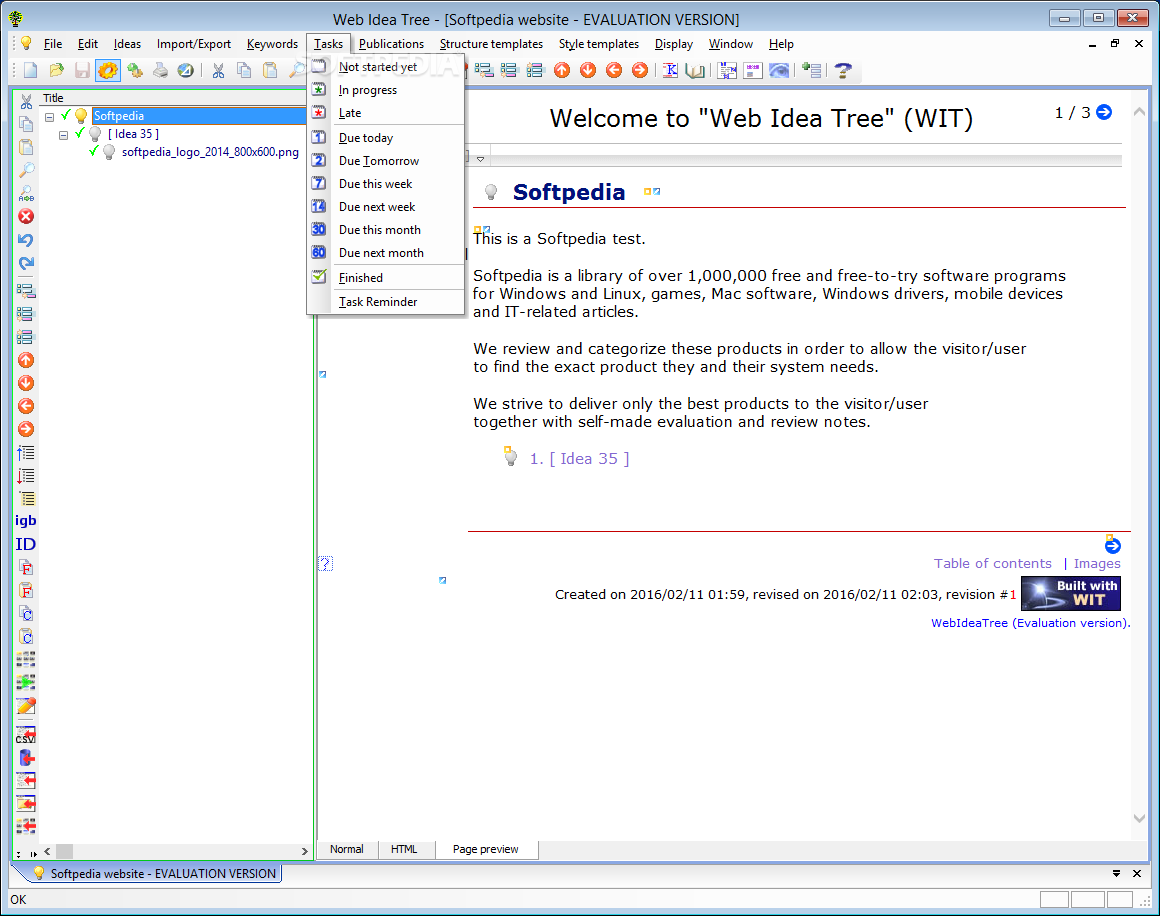
Task: Click the Cut scissors icon in top toolbar
Action: point(218,70)
